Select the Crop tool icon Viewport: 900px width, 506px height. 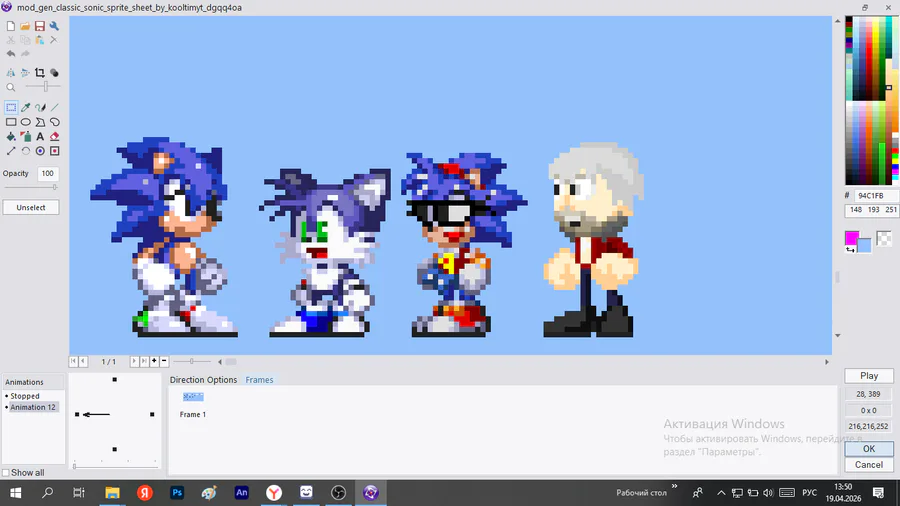coord(40,73)
